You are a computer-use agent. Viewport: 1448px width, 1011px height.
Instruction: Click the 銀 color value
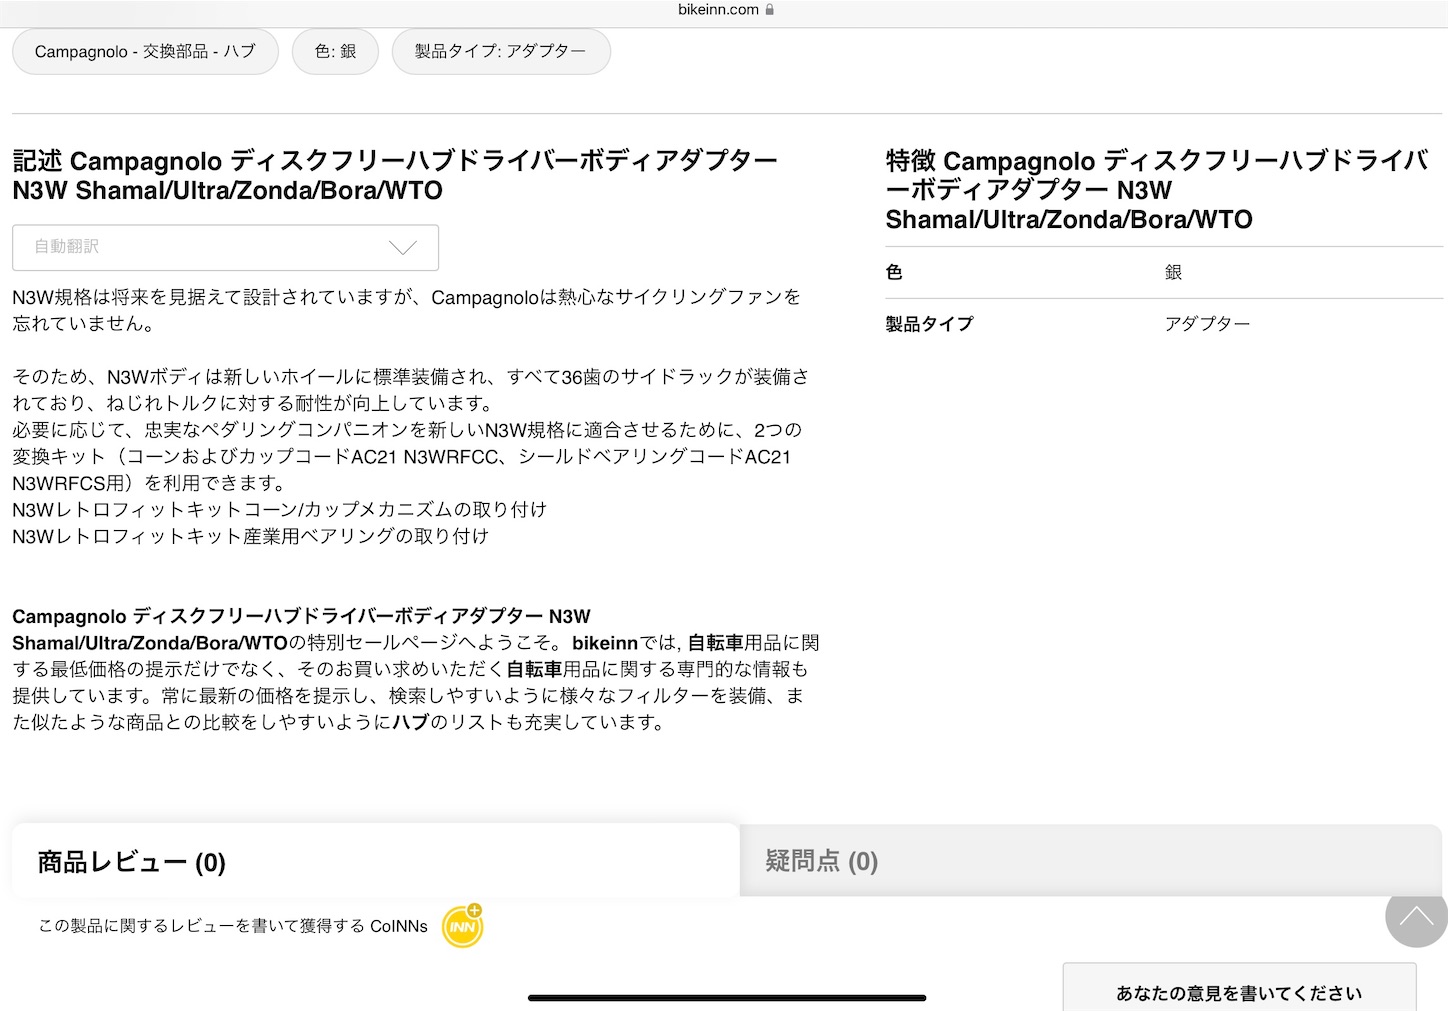pos(1173,272)
